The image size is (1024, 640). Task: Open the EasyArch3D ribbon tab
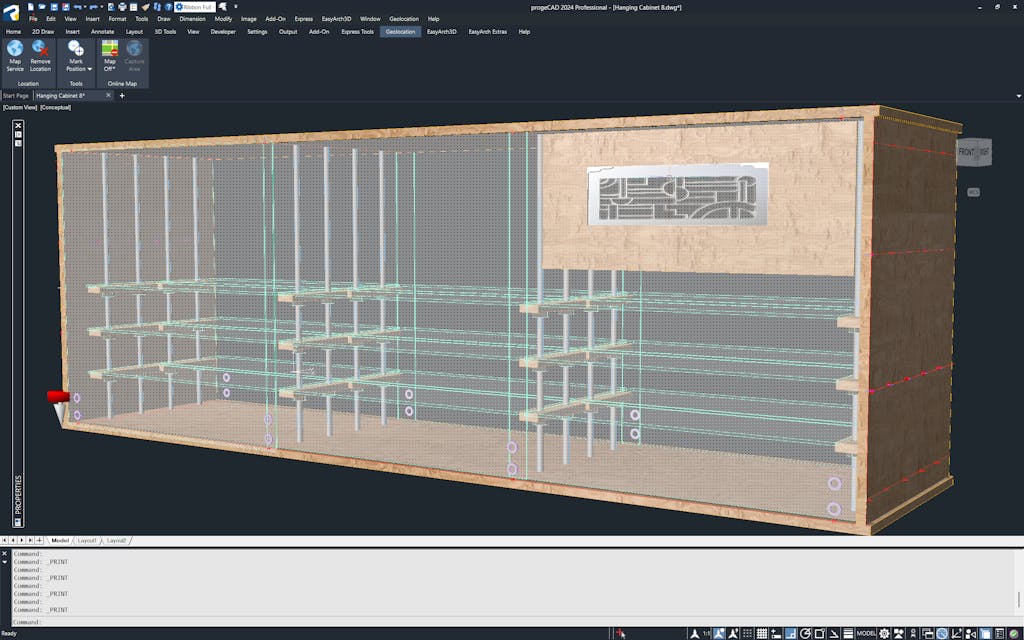point(441,32)
